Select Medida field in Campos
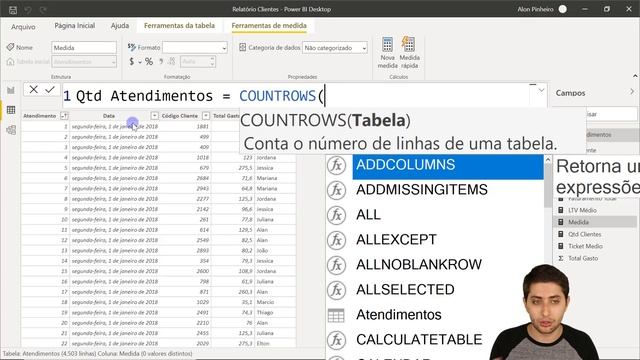The width and height of the screenshot is (640, 360). pyautogui.click(x=578, y=222)
